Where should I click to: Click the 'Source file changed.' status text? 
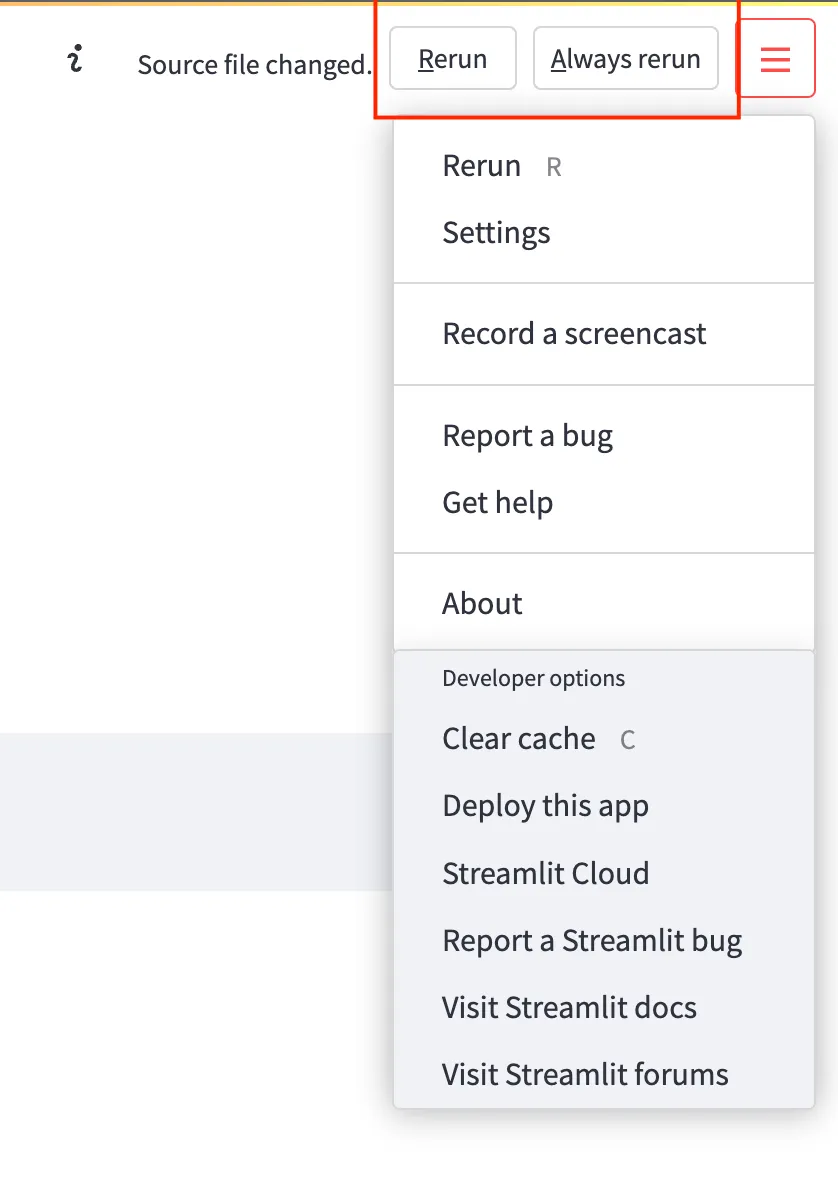(254, 65)
